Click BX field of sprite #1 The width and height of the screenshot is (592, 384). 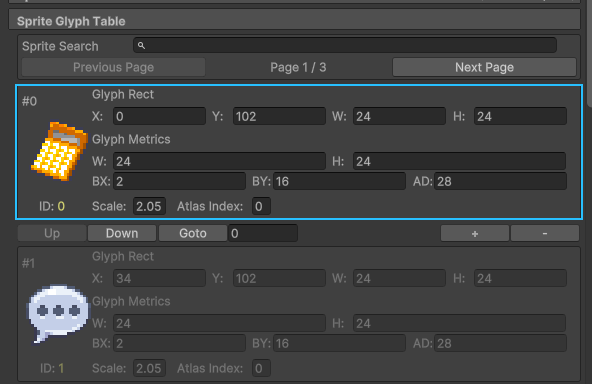point(179,343)
